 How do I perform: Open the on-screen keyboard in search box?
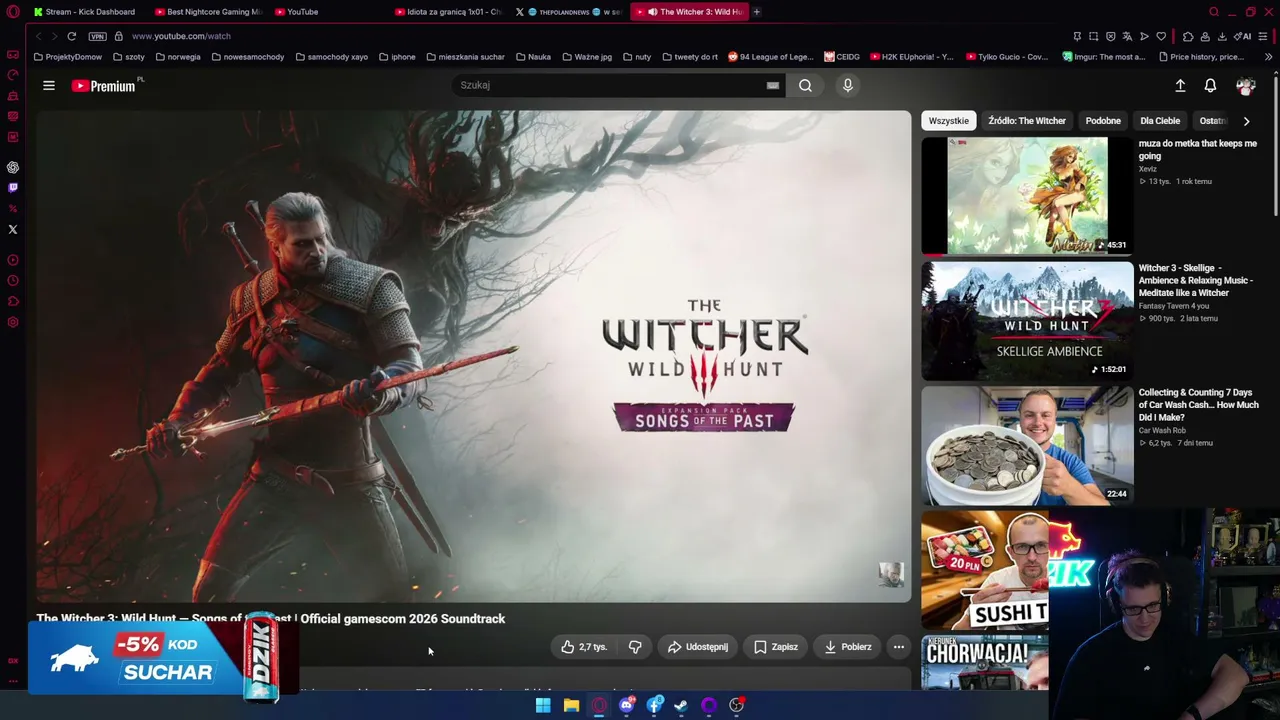pyautogui.click(x=773, y=86)
